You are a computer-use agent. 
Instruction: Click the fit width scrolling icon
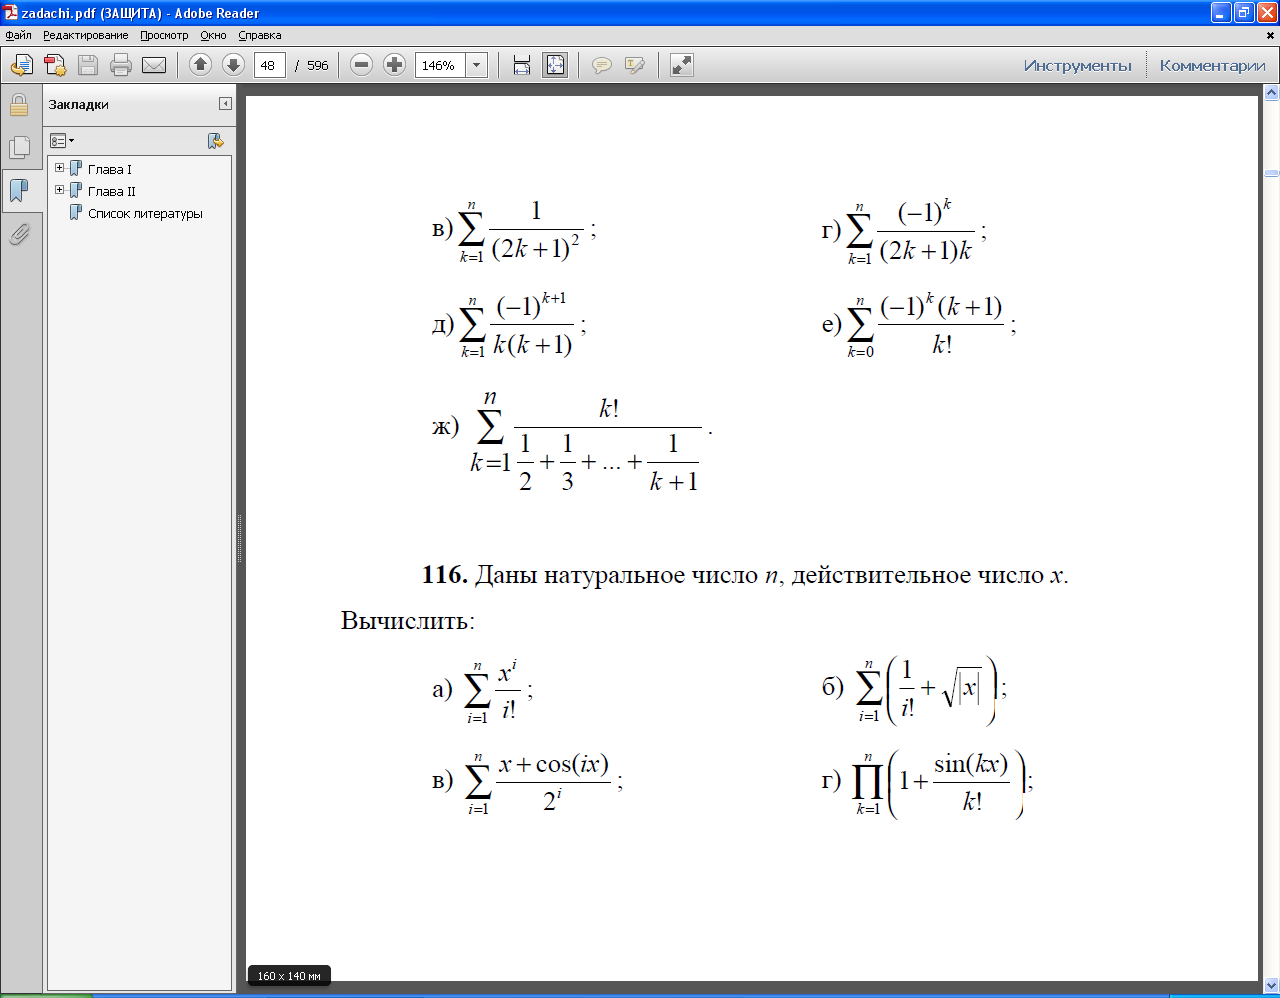(x=521, y=65)
